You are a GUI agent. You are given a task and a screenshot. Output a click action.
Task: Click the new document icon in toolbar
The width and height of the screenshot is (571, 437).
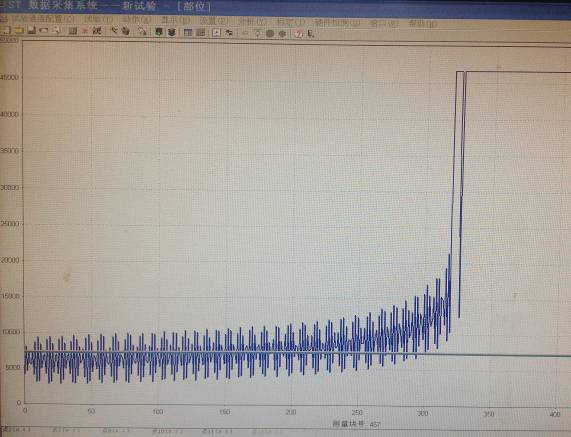click(6, 31)
